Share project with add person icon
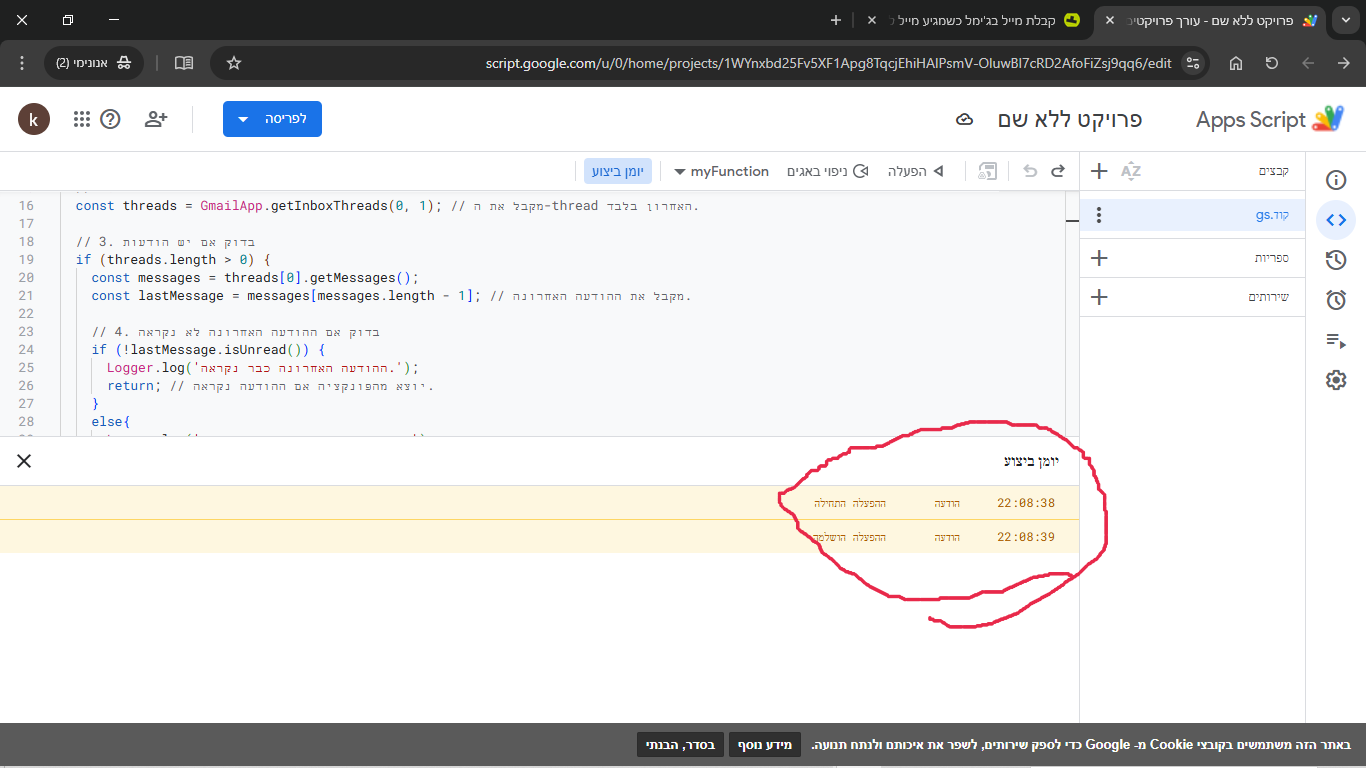1366x768 pixels. point(156,119)
